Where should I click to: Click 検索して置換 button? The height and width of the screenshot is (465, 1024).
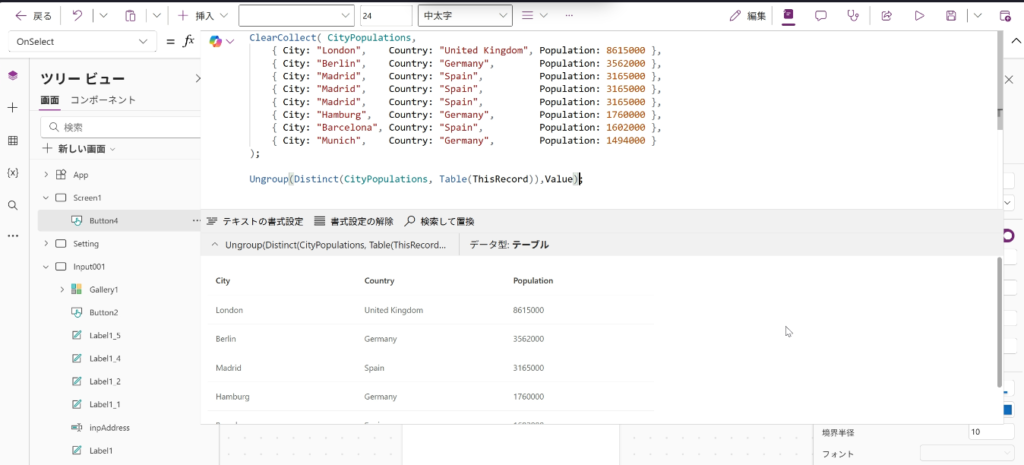439,221
